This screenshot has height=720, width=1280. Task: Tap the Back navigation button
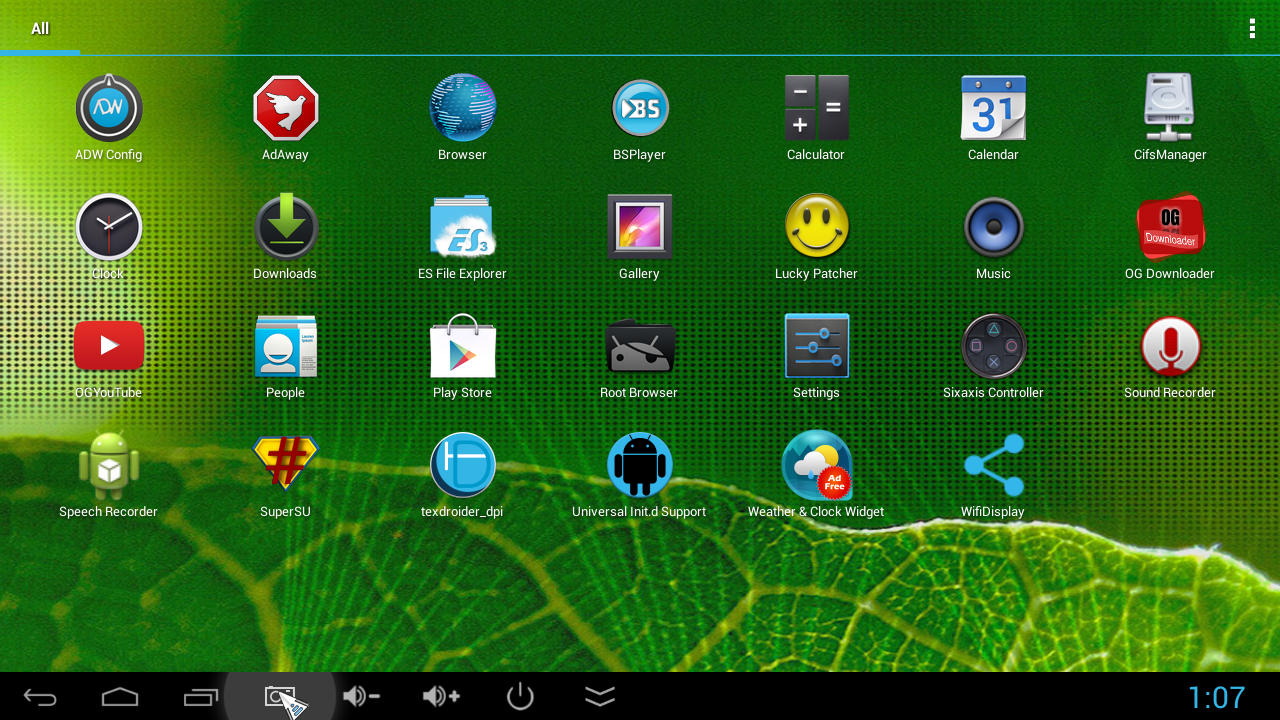(x=40, y=697)
